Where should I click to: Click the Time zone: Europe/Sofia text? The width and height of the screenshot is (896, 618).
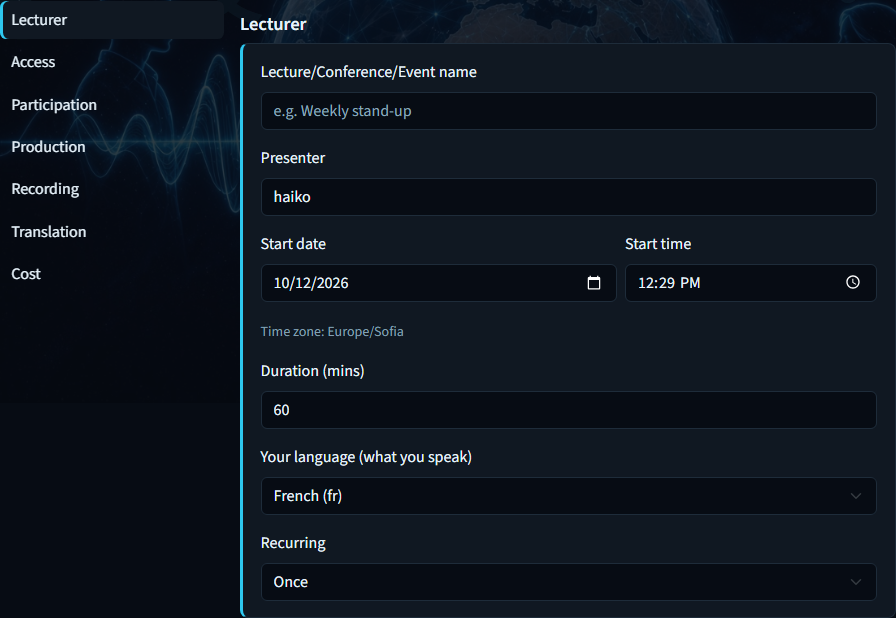332,332
